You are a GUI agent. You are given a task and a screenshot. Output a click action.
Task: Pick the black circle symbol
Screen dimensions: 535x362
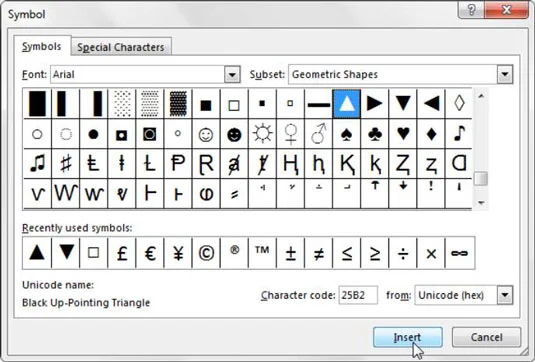point(93,134)
